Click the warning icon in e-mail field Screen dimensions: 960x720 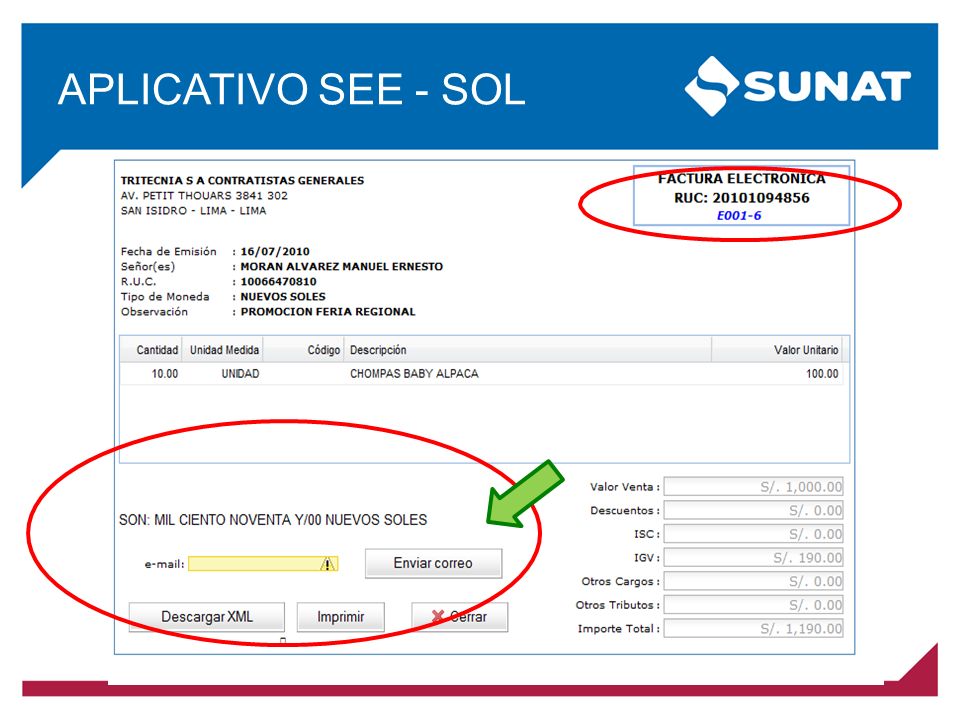coord(329,564)
